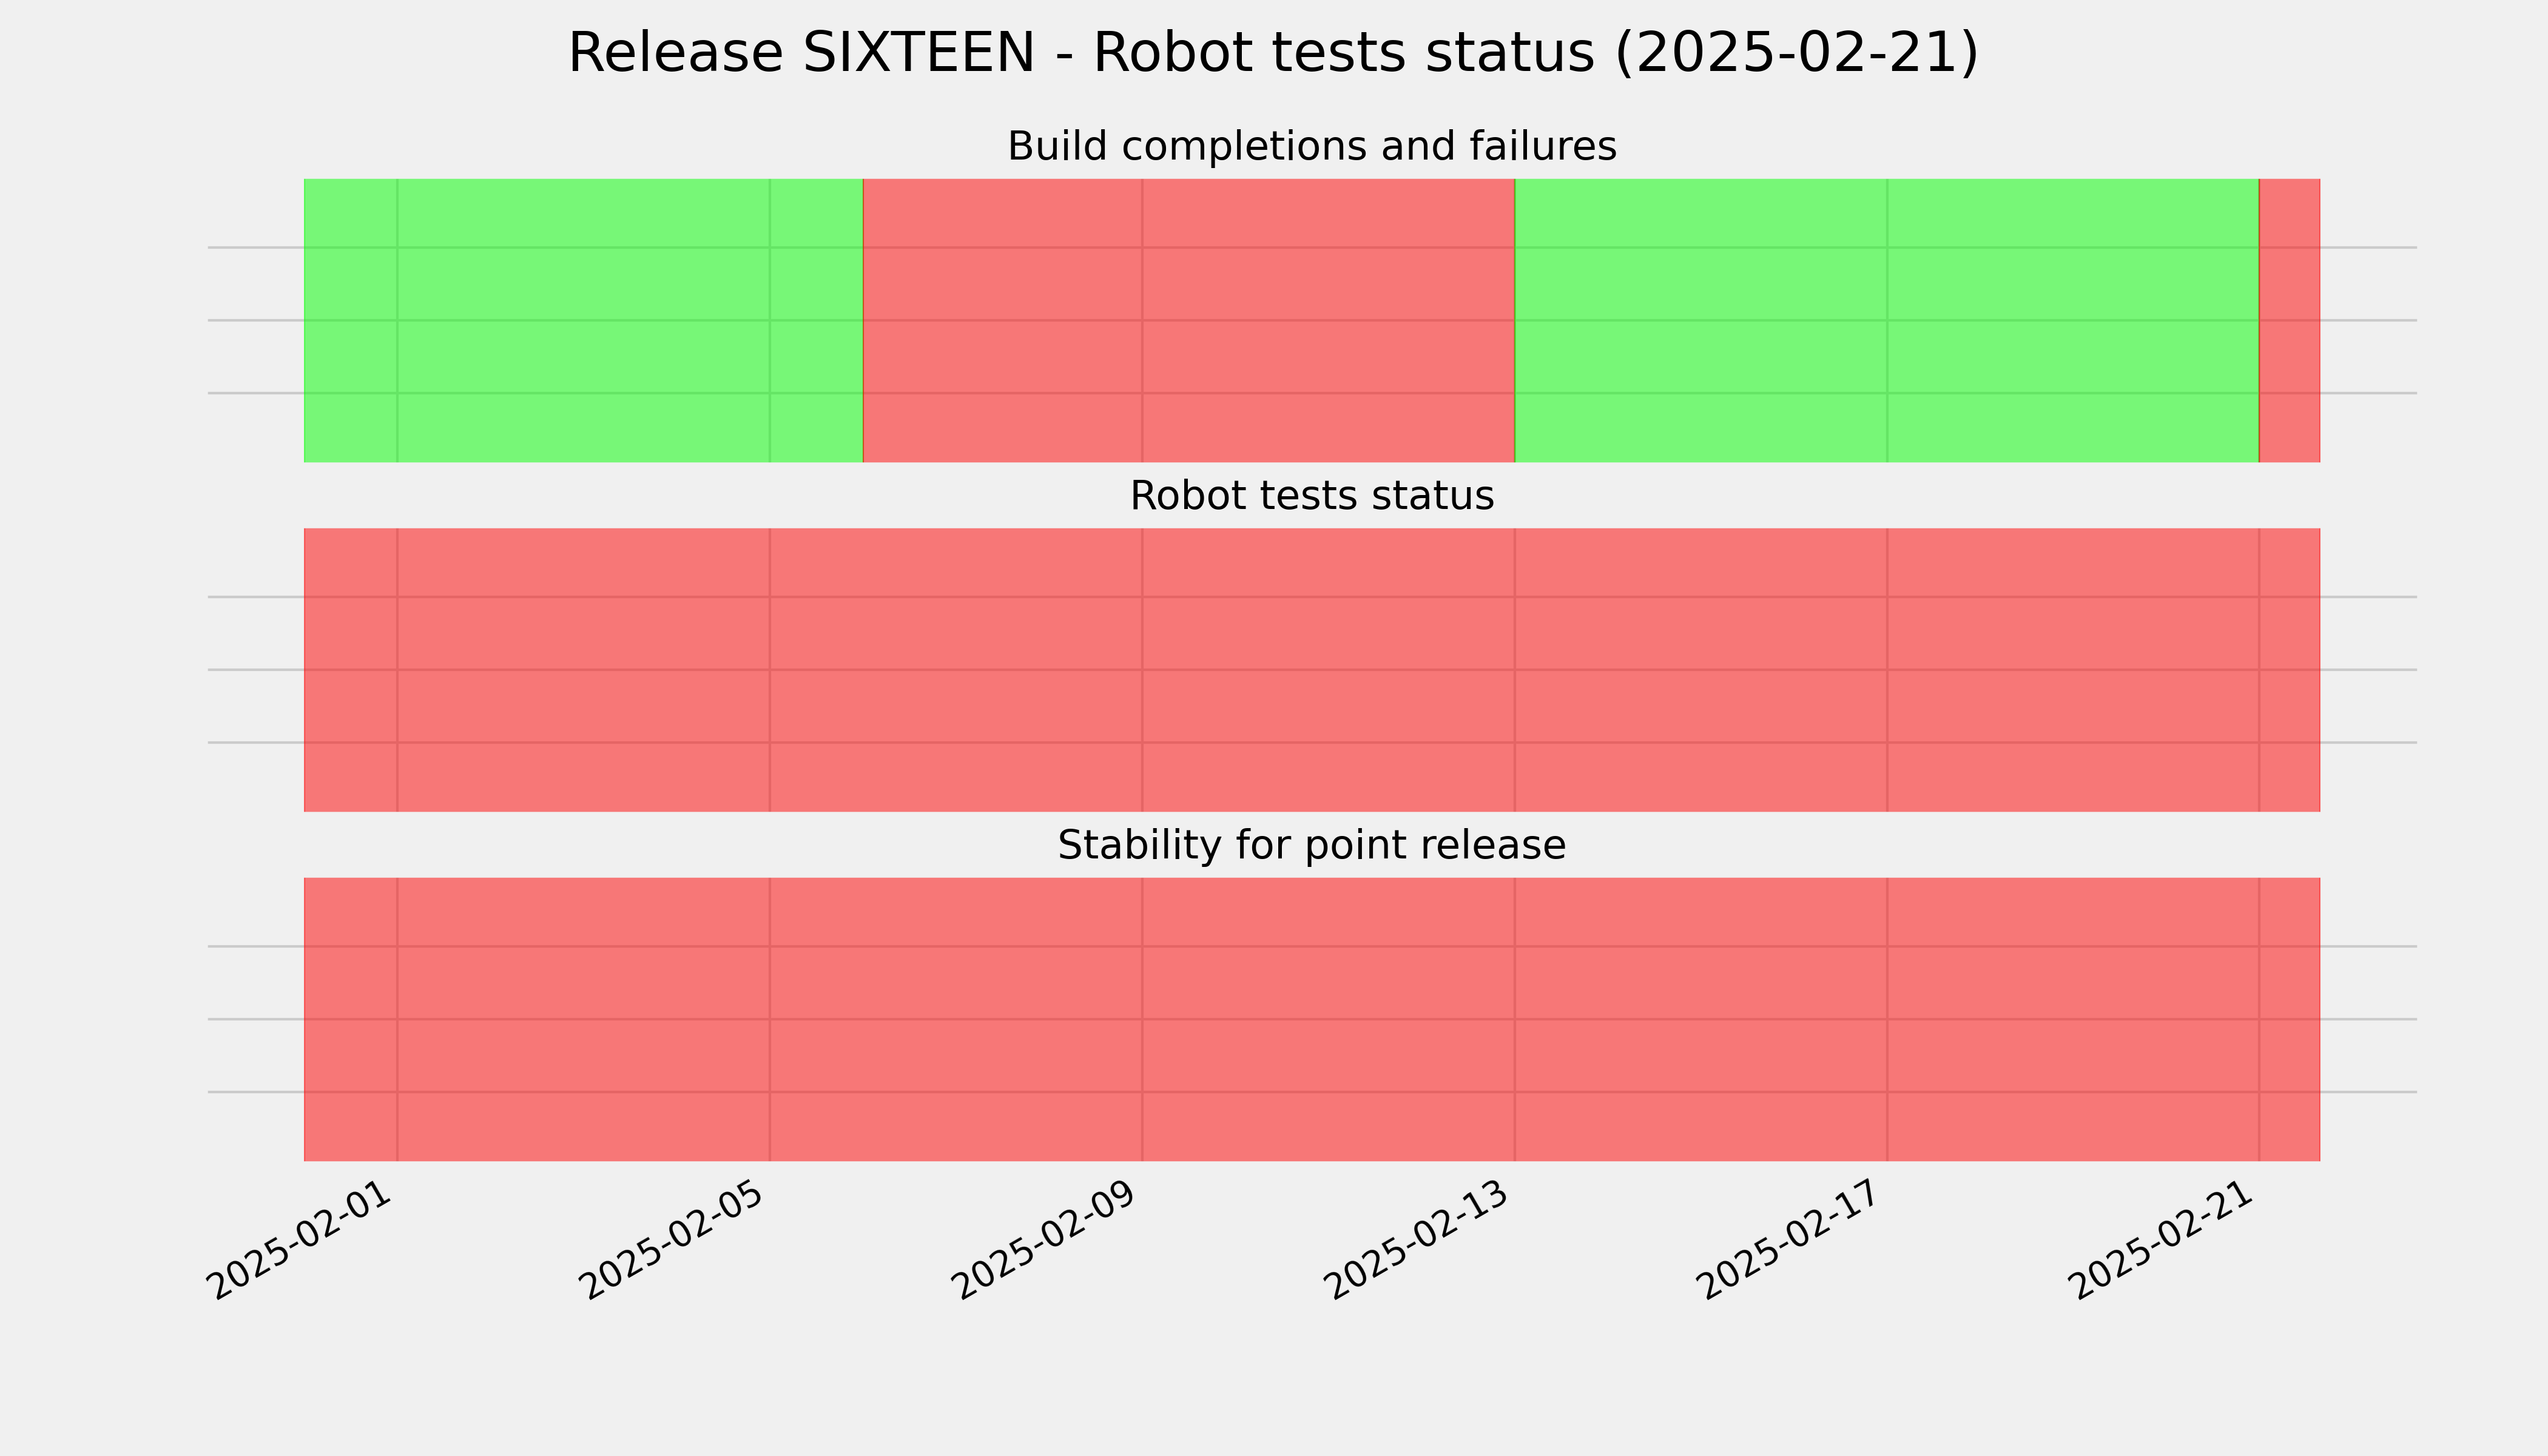The width and height of the screenshot is (2548, 1456).
Task: Click the 2025-02-13 axis date label
Action: [1418, 1241]
